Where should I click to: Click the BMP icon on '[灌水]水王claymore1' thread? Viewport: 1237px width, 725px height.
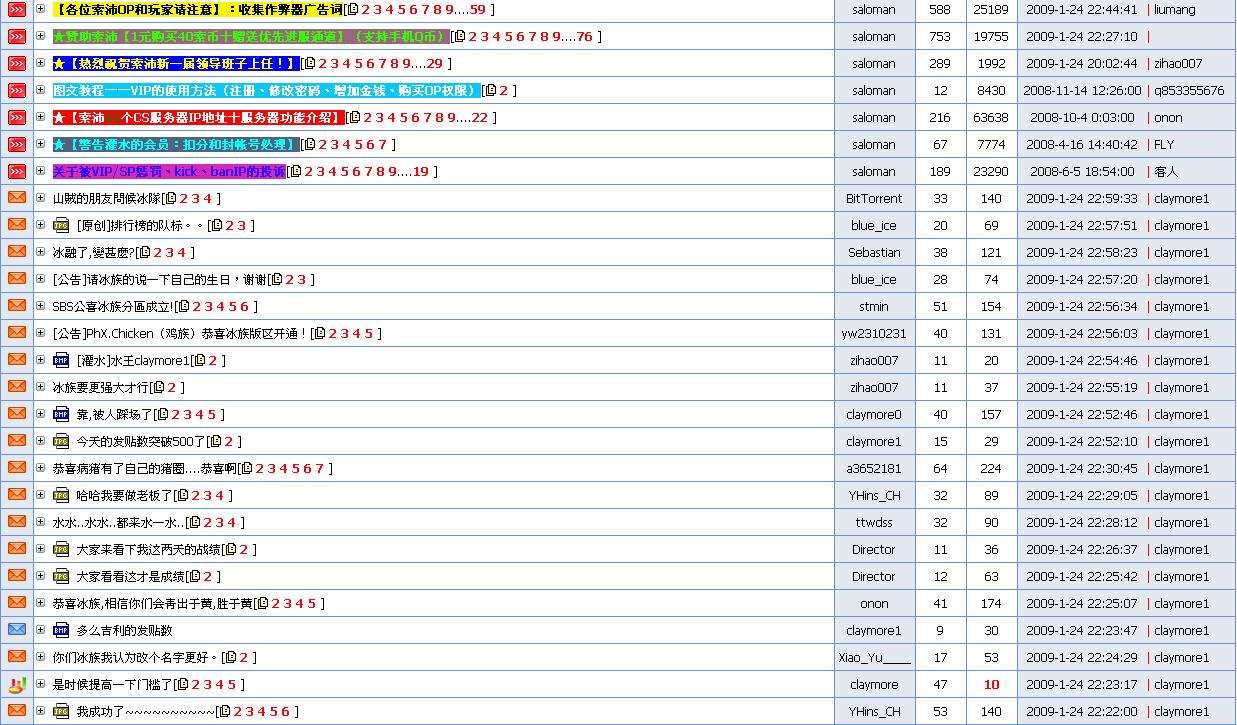[x=61, y=360]
